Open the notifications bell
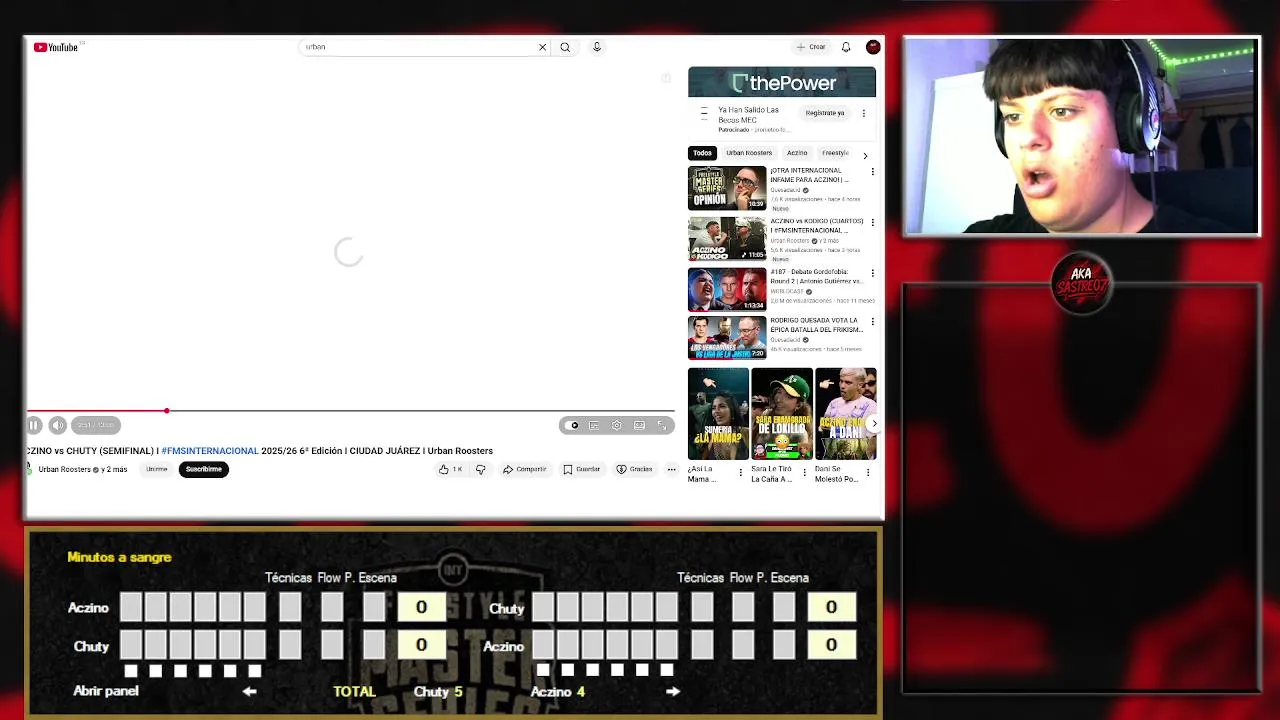The width and height of the screenshot is (1280, 720). click(x=846, y=47)
